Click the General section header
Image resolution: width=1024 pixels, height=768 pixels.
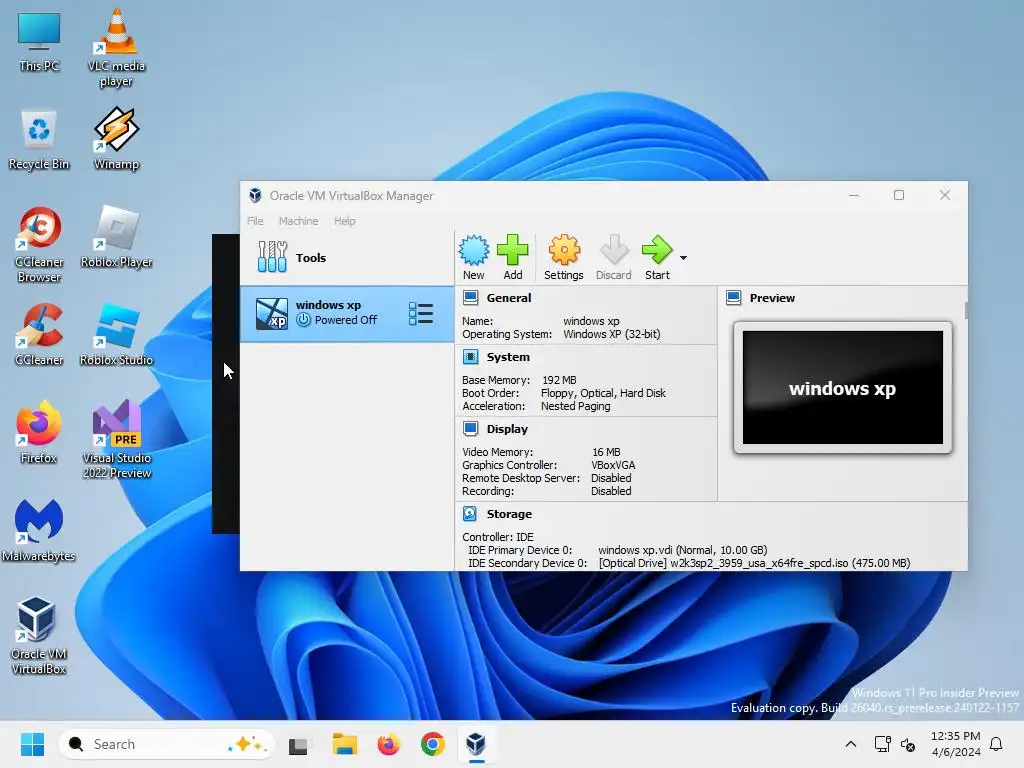(x=509, y=298)
